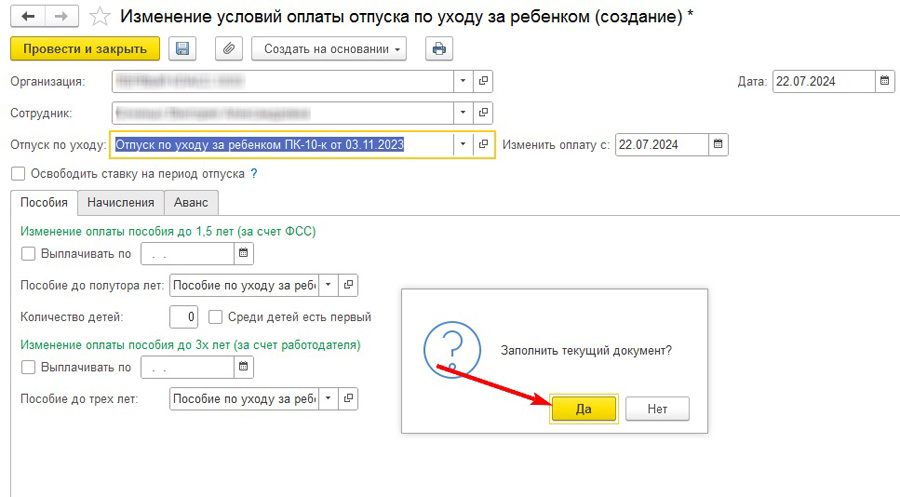900x497 pixels.
Task: Focus the Изменить оплату с date field
Action: [662, 144]
